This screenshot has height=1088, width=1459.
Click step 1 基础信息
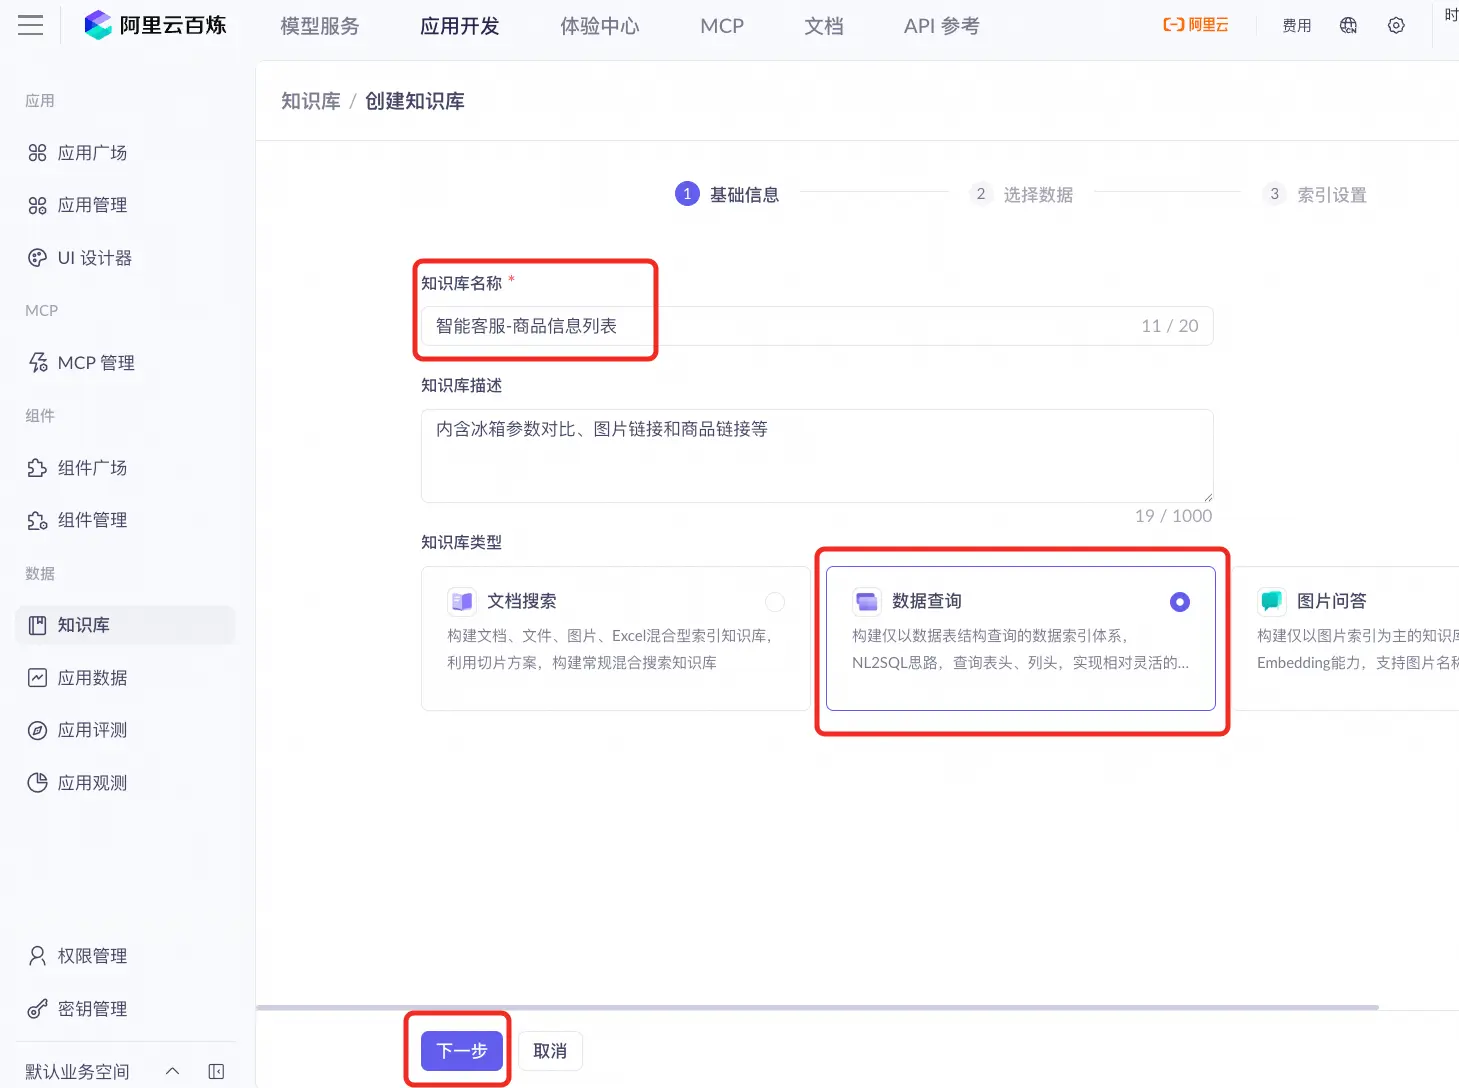(727, 194)
